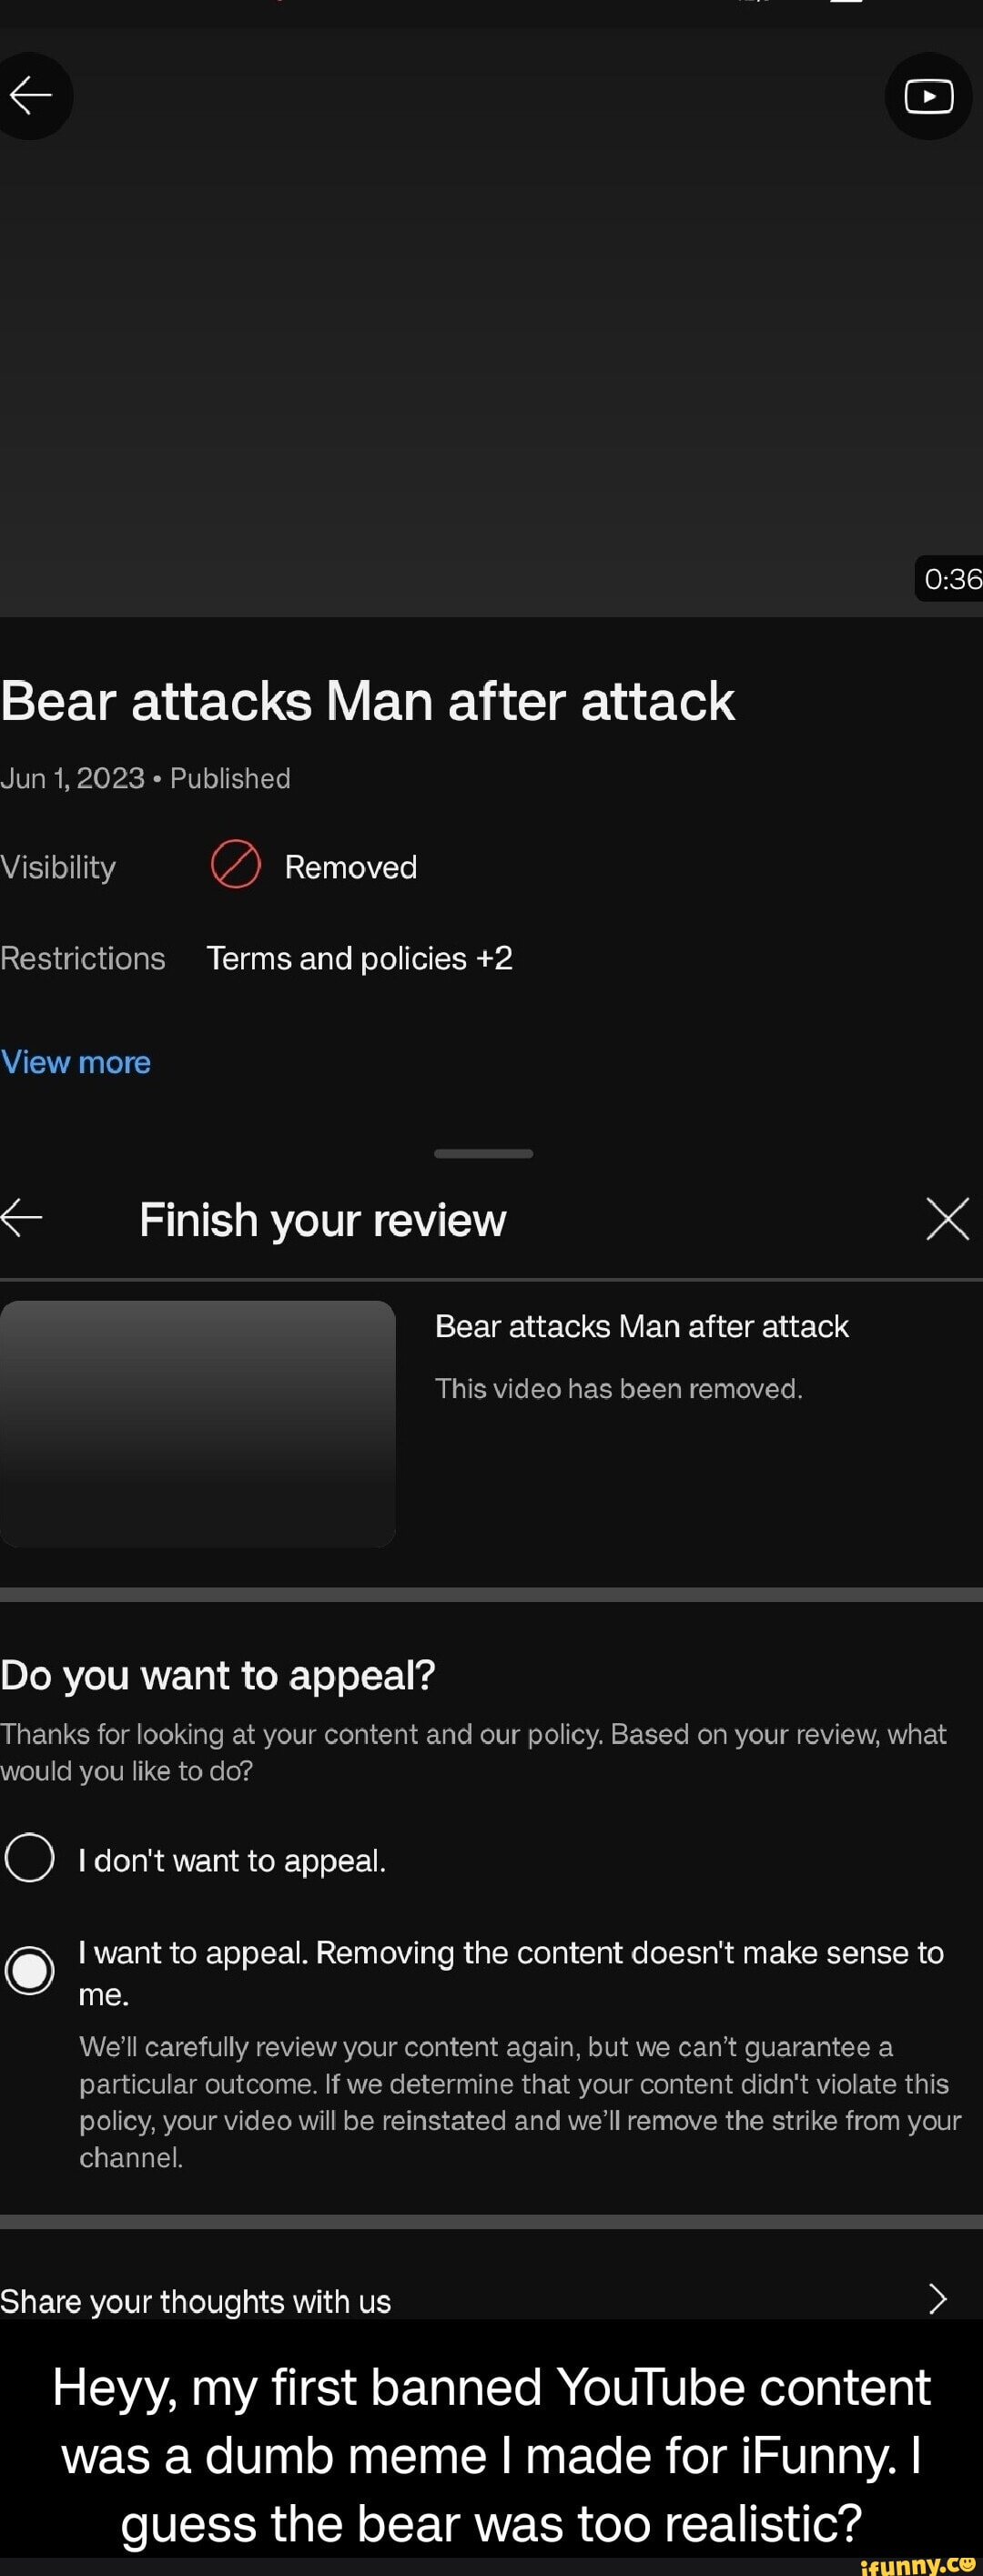
Task: Tap the Removed visibility status text
Action: click(x=351, y=867)
